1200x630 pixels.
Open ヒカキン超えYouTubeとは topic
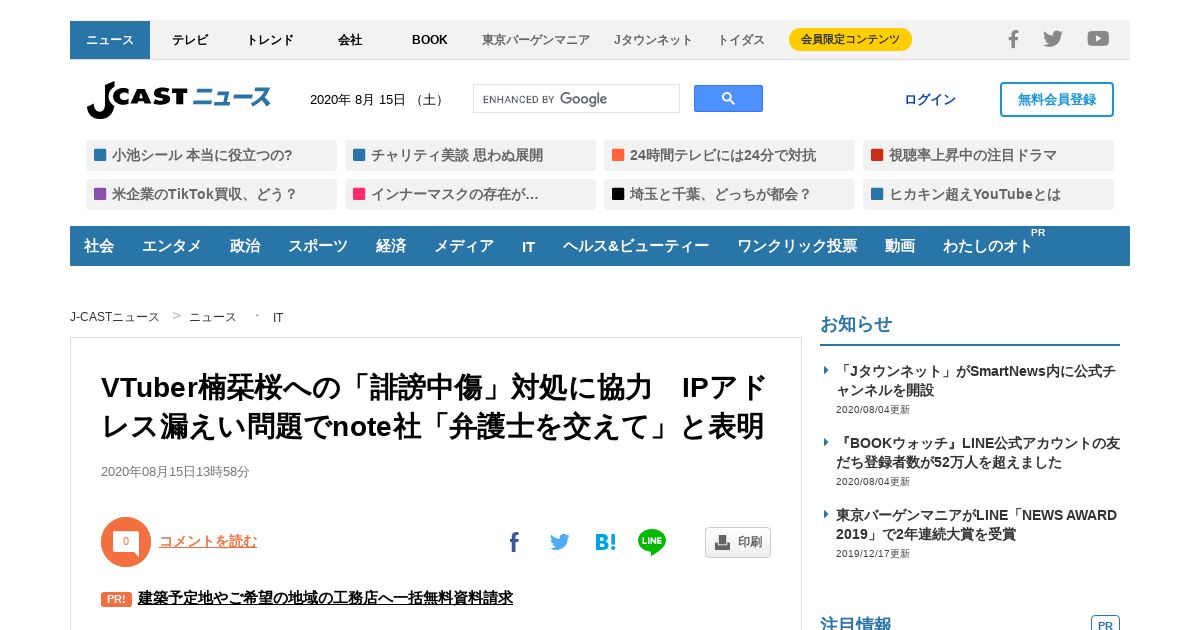click(x=988, y=194)
